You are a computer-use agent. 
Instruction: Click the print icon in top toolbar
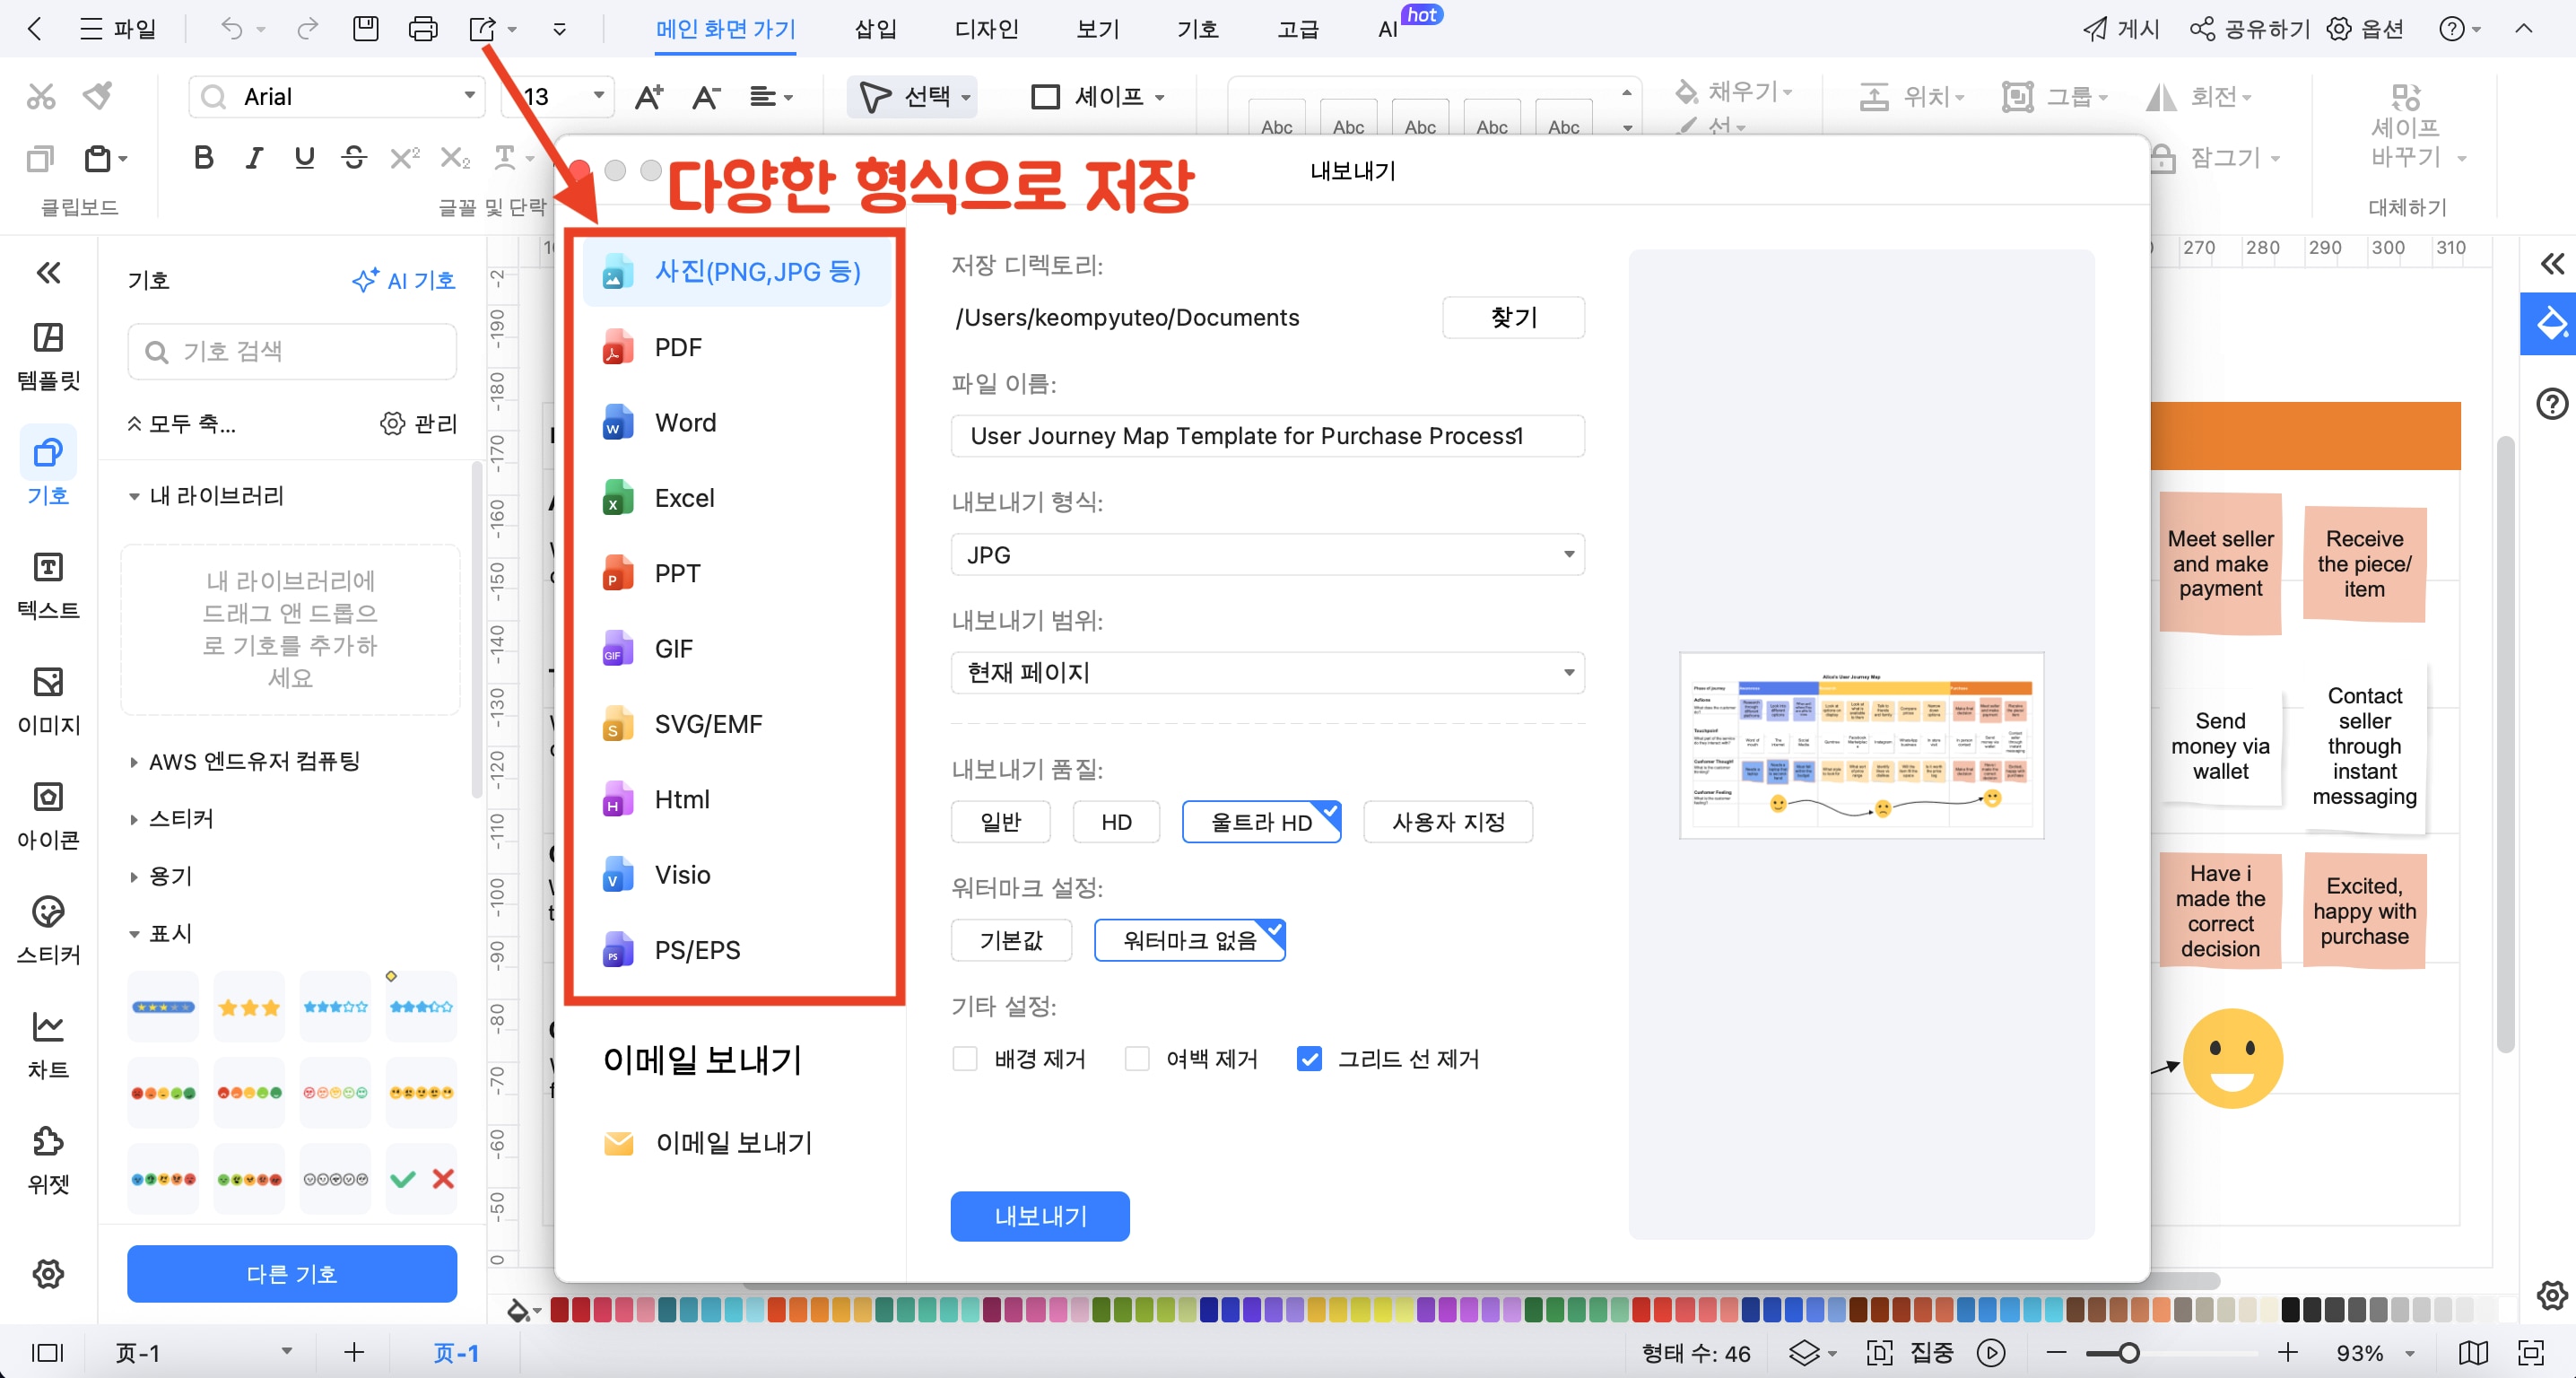click(x=423, y=29)
